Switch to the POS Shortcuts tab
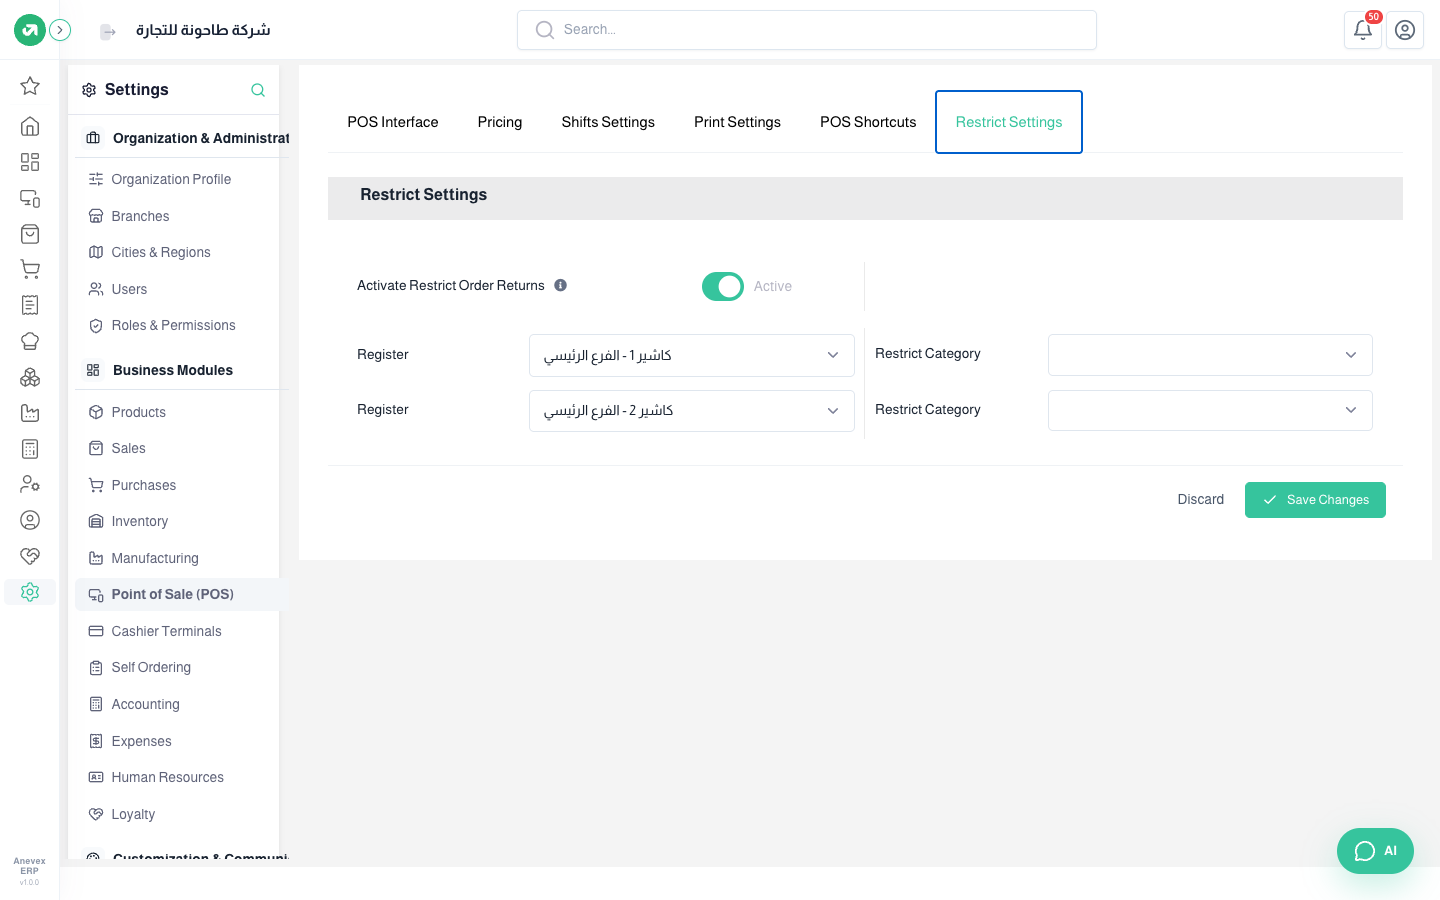 (868, 122)
